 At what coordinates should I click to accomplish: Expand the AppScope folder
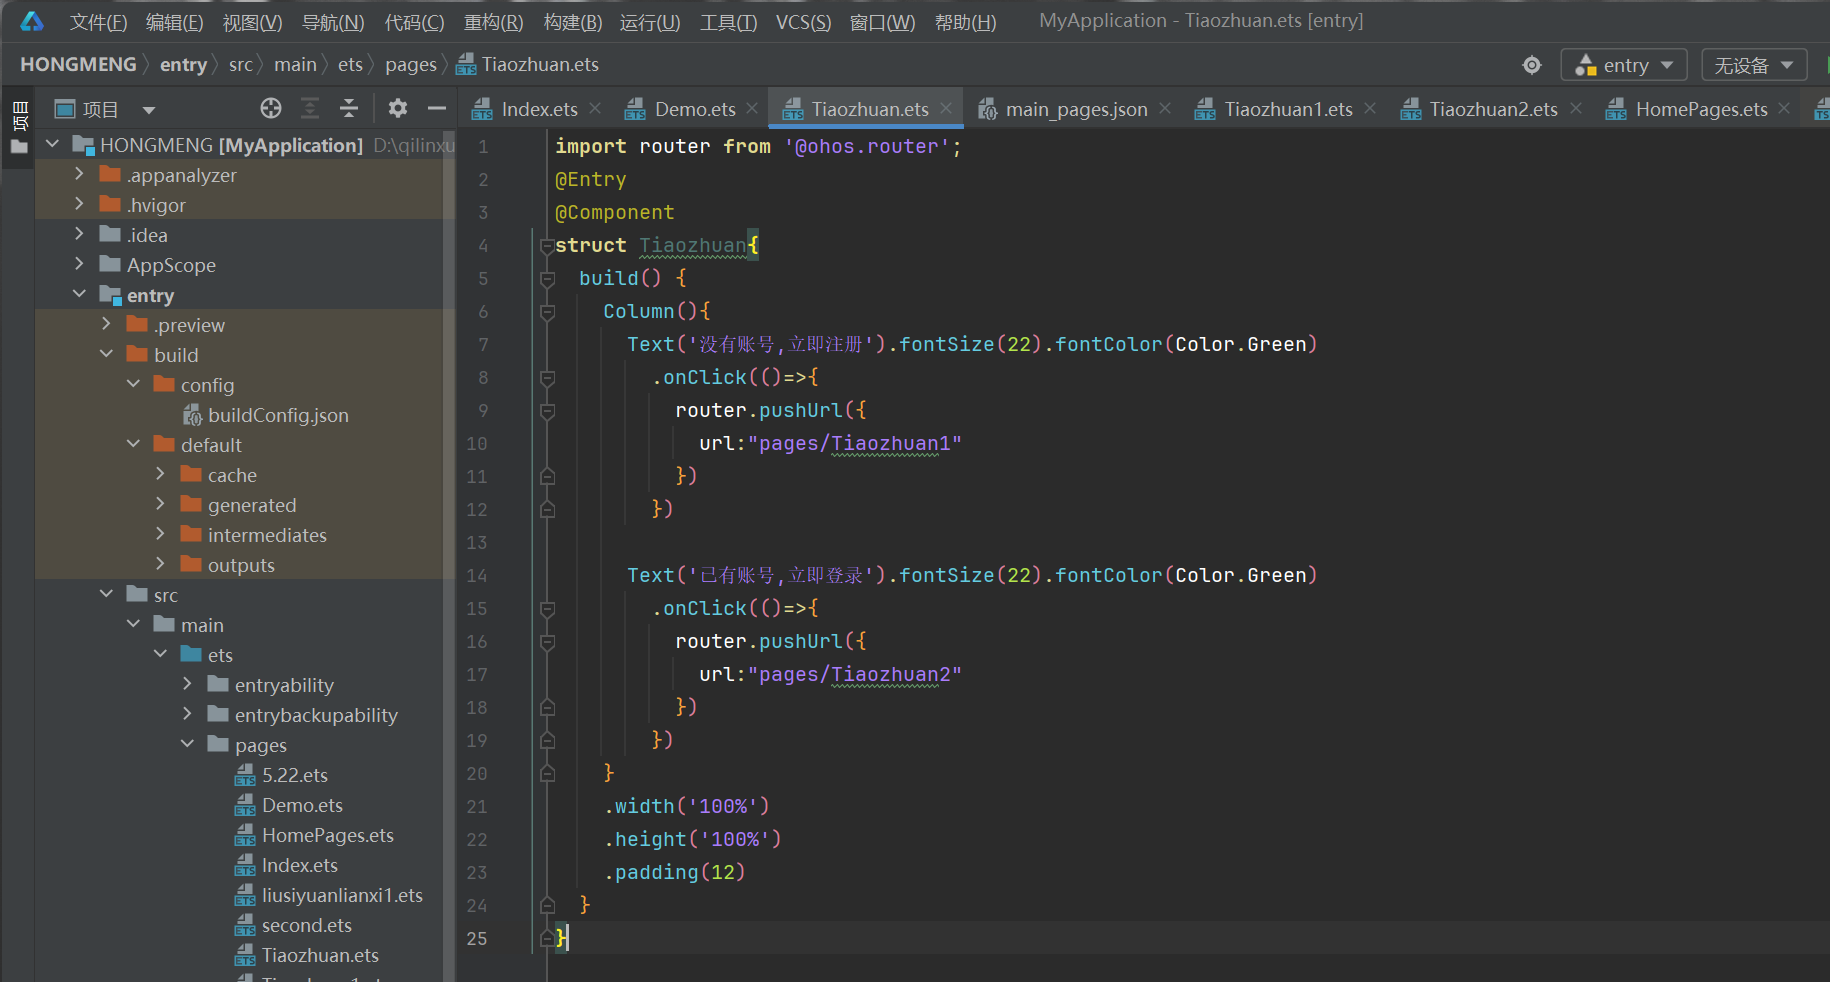pos(79,264)
